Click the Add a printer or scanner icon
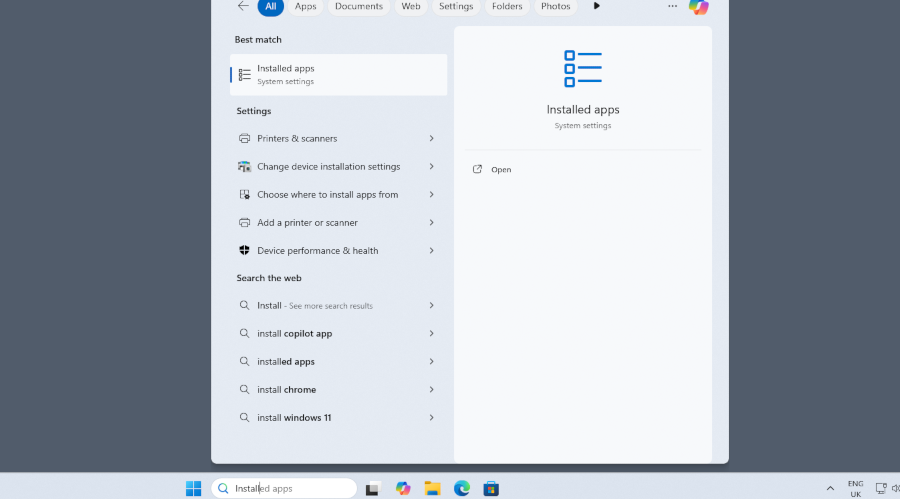Screen dimensions: 900x499 coord(245,222)
